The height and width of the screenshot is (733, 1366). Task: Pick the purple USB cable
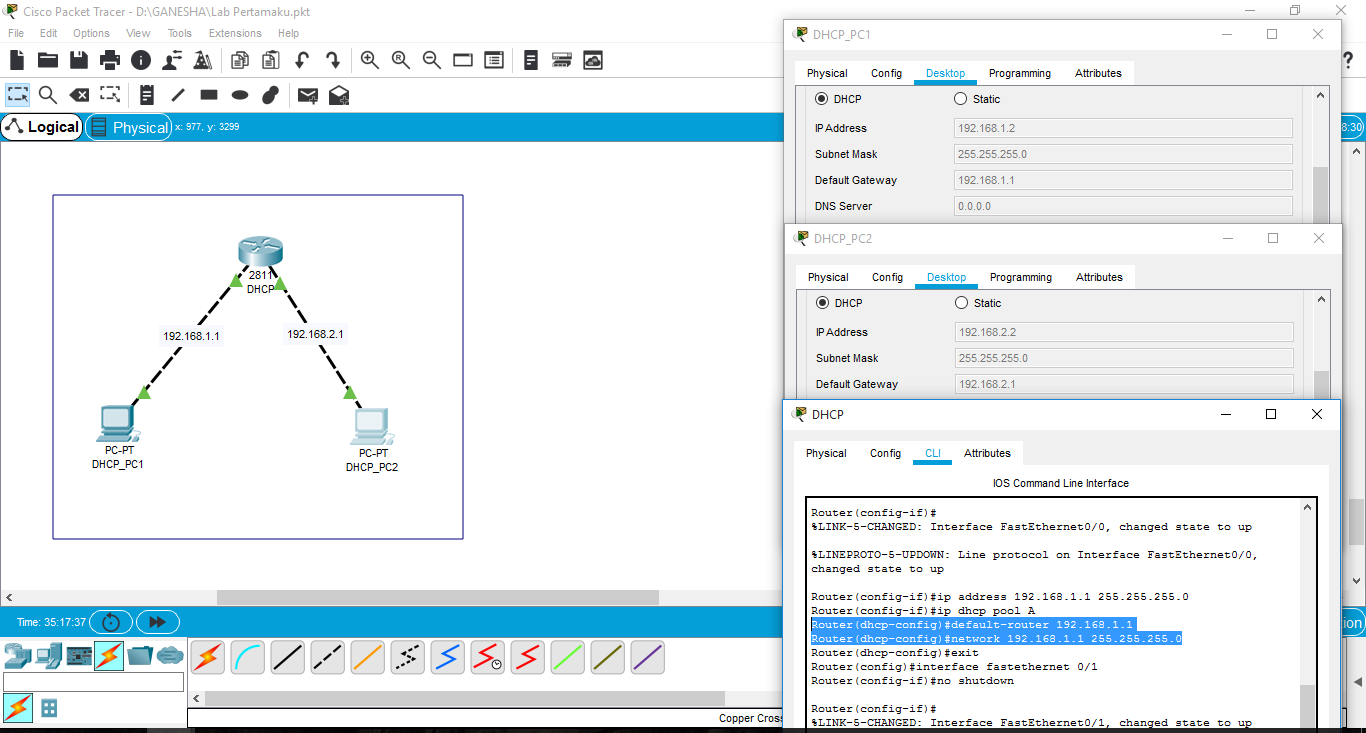(x=648, y=658)
